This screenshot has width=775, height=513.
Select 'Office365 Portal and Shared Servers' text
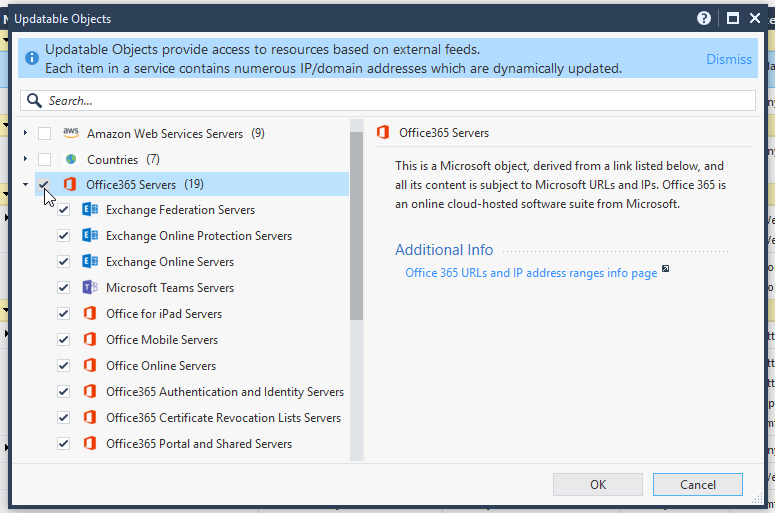coord(199,444)
